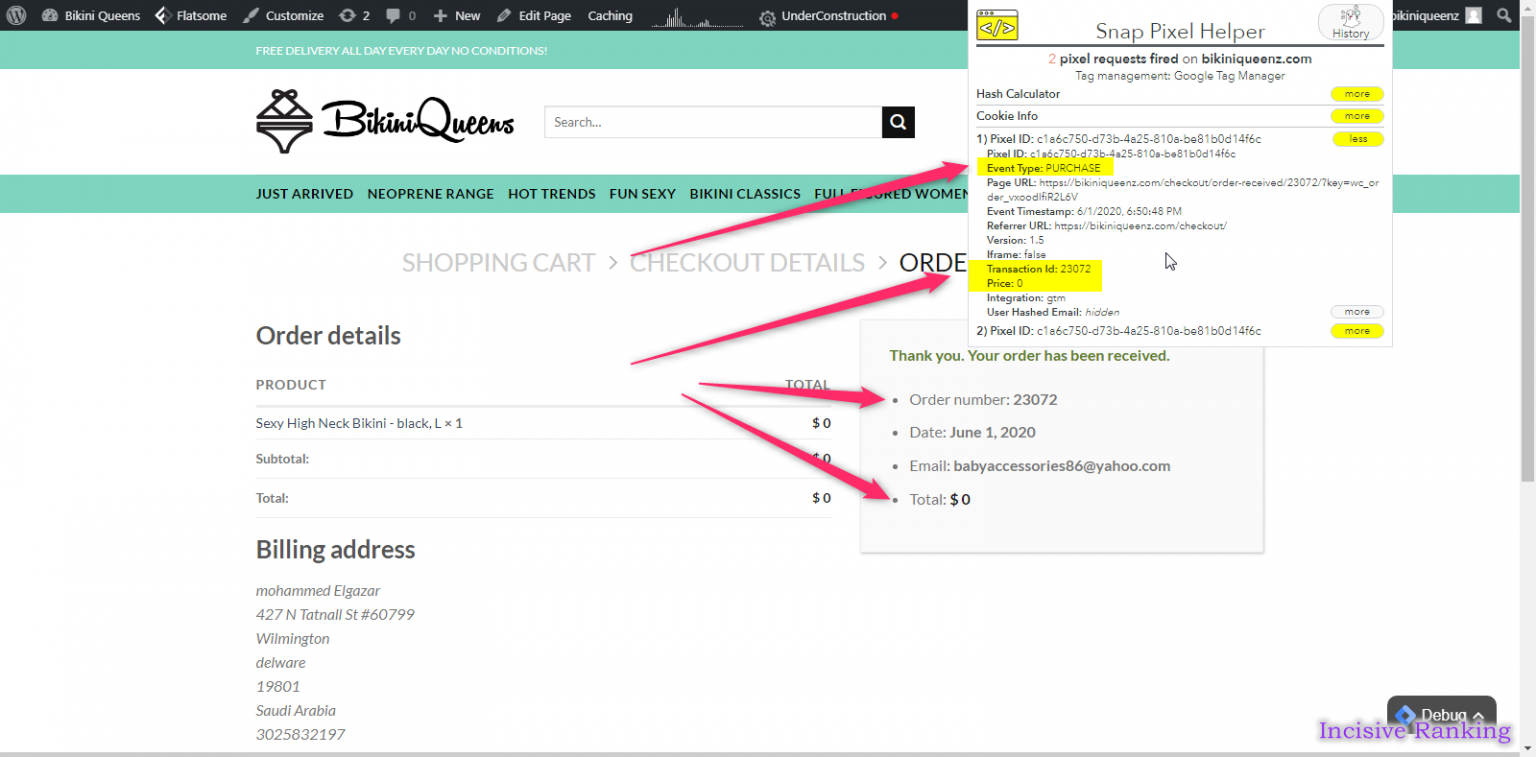Screen dimensions: 1536x757
Task: Click Edit Page in admin bar
Action: (x=534, y=16)
